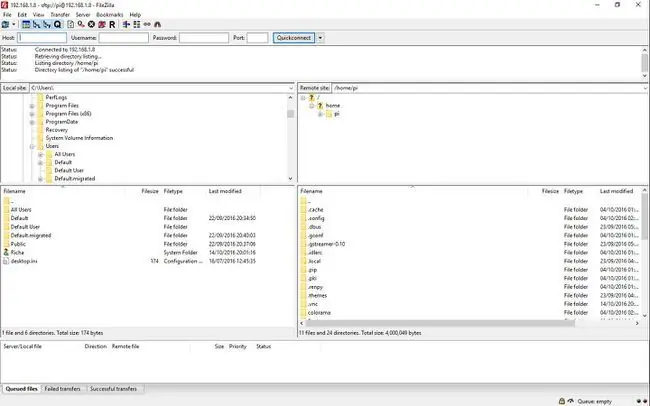Expand ProgramData tree node

click(32, 122)
